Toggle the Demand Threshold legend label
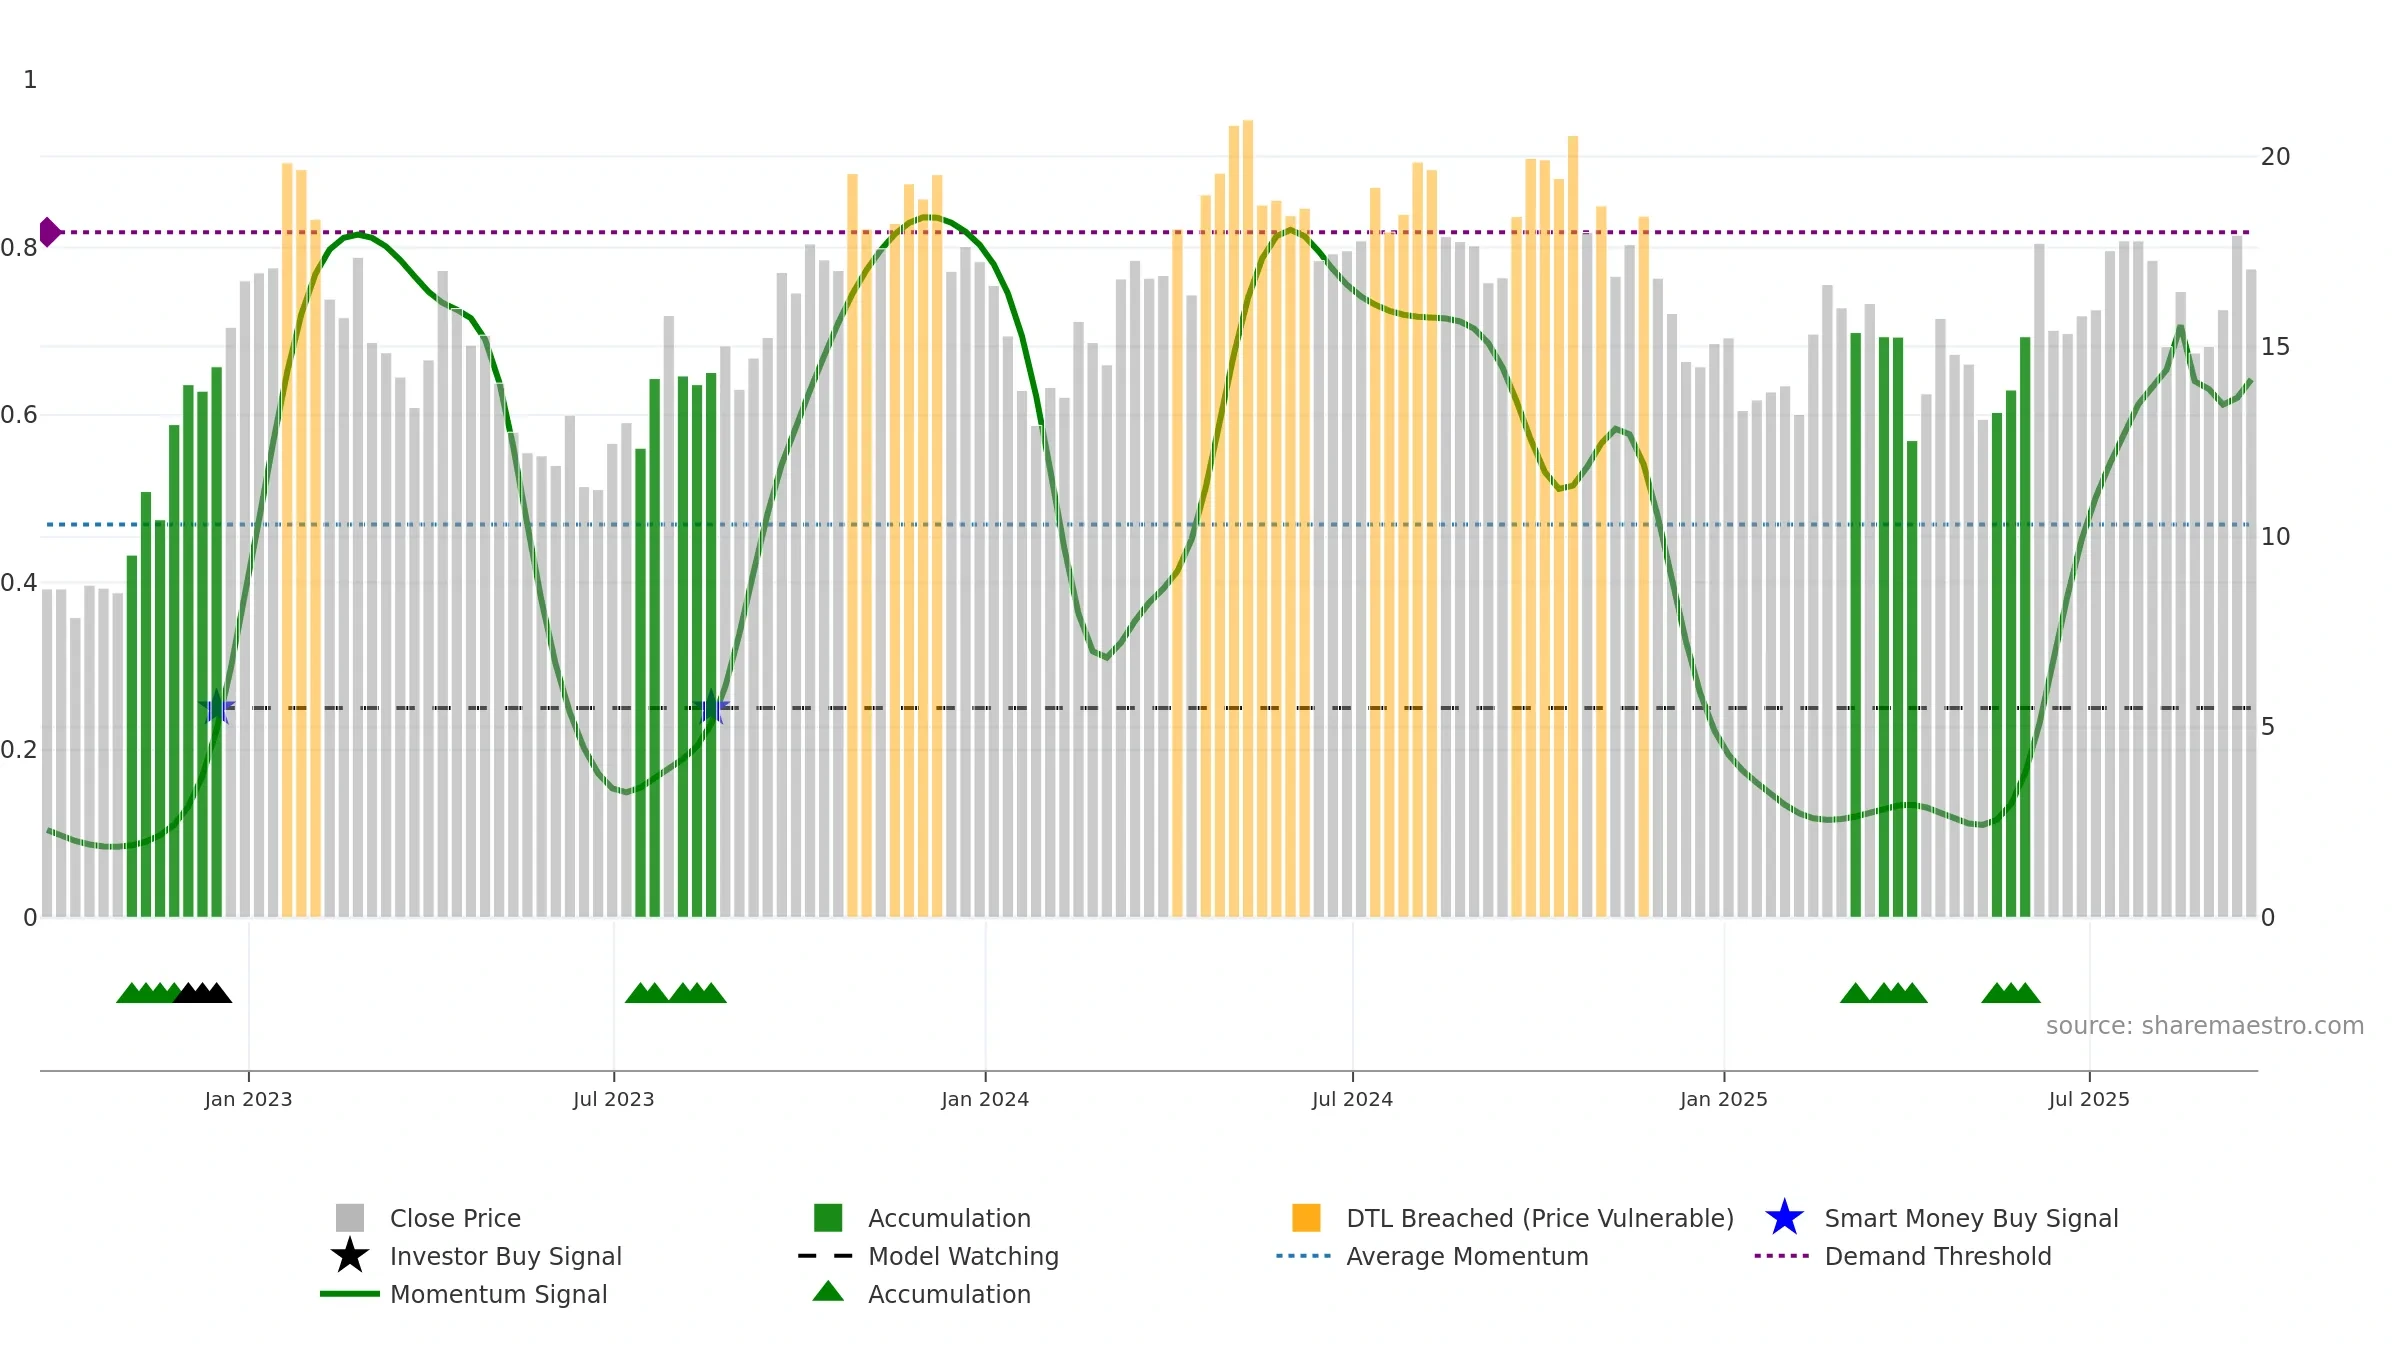The width and height of the screenshot is (2400, 1350). click(1938, 1256)
